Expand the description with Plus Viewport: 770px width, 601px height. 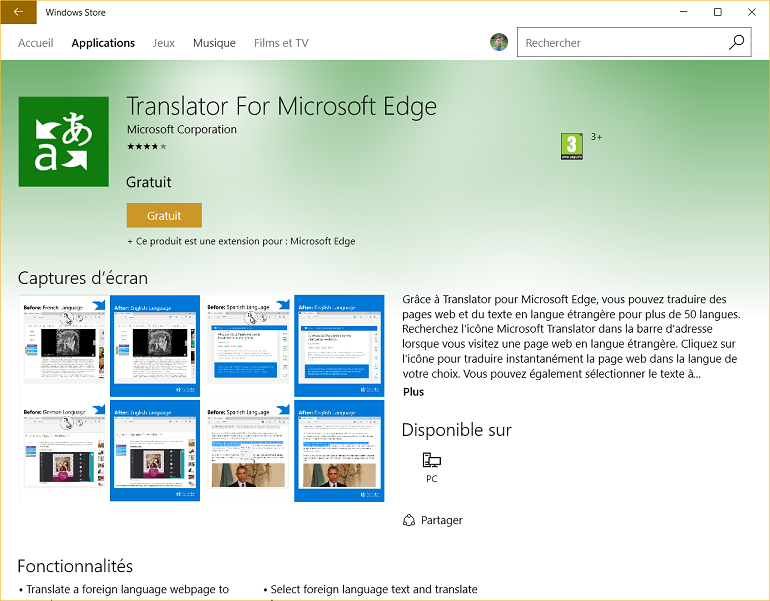pos(413,392)
